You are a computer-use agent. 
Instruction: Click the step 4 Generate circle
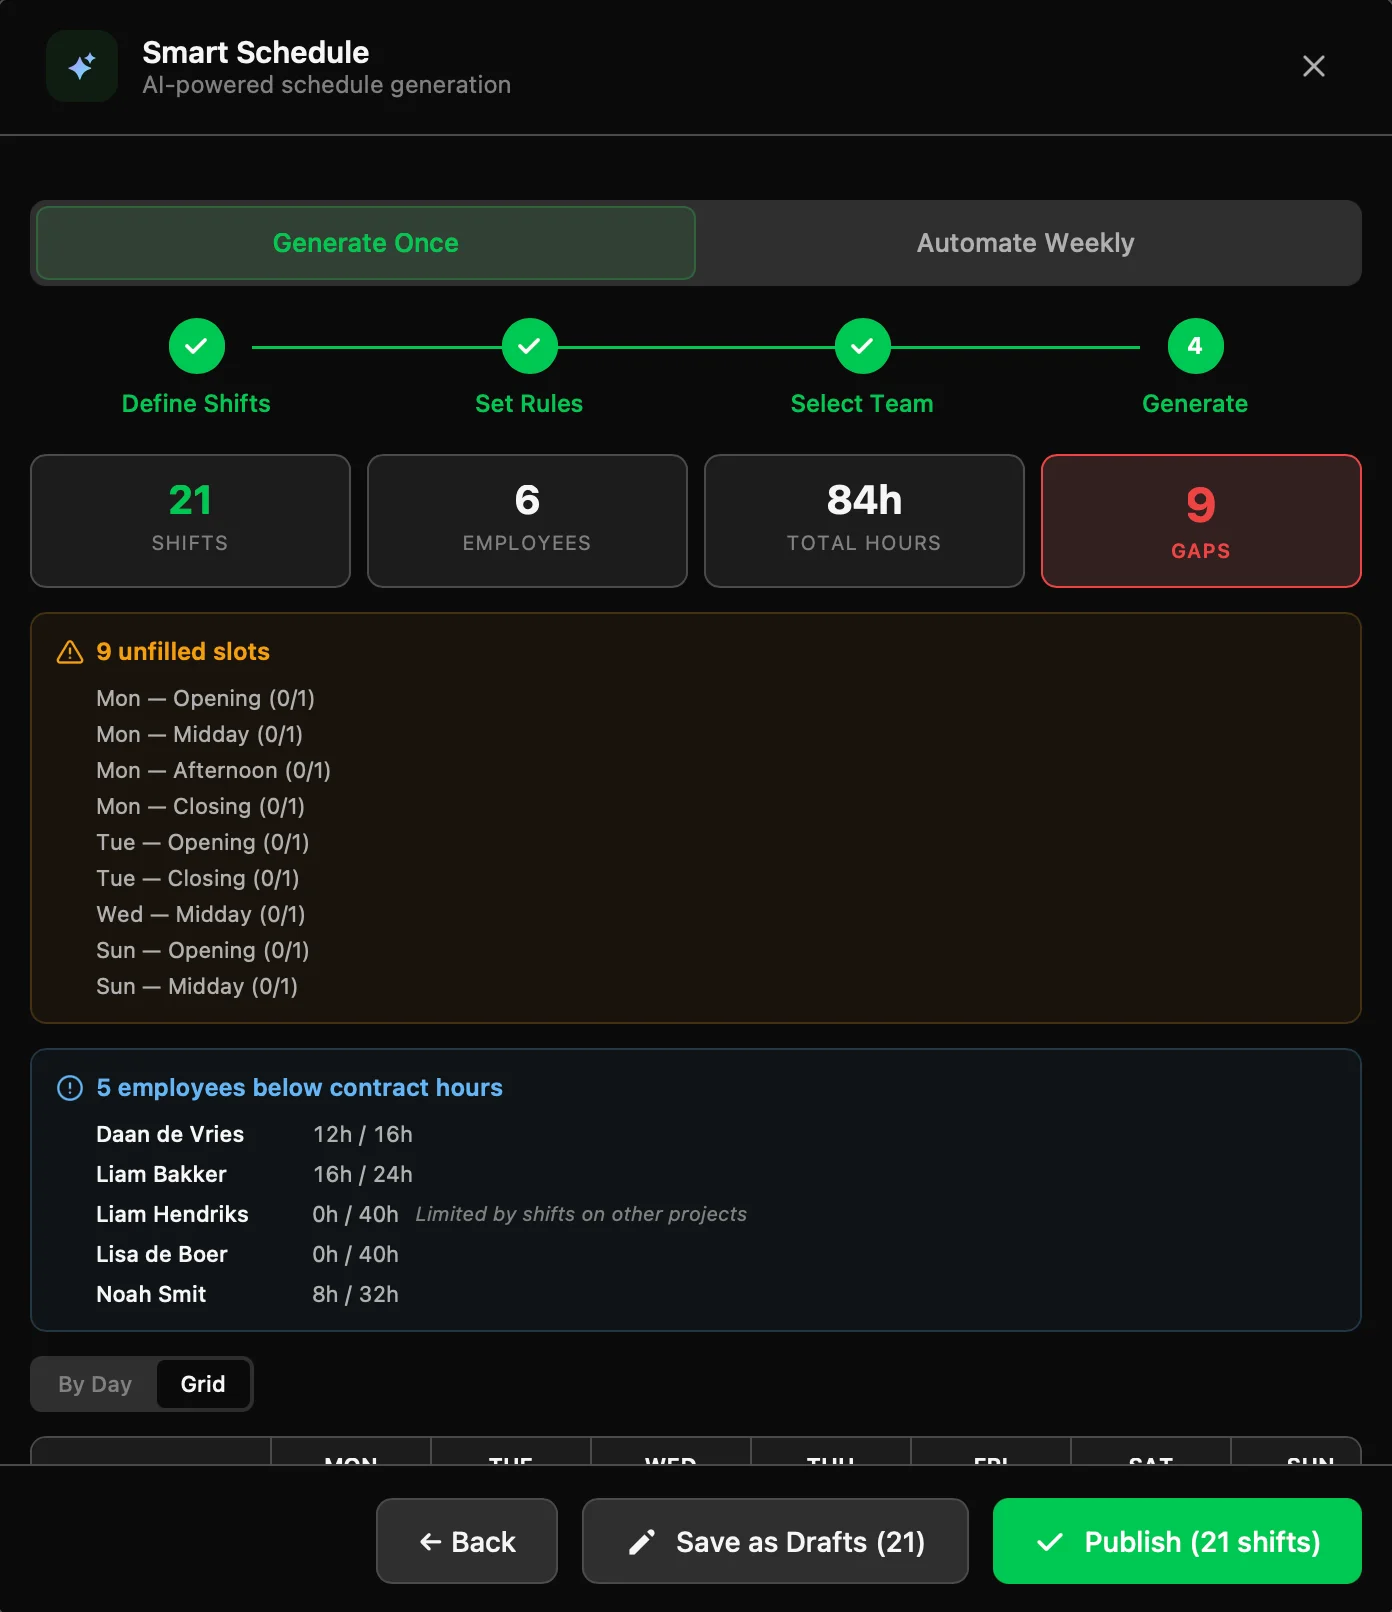click(1195, 346)
